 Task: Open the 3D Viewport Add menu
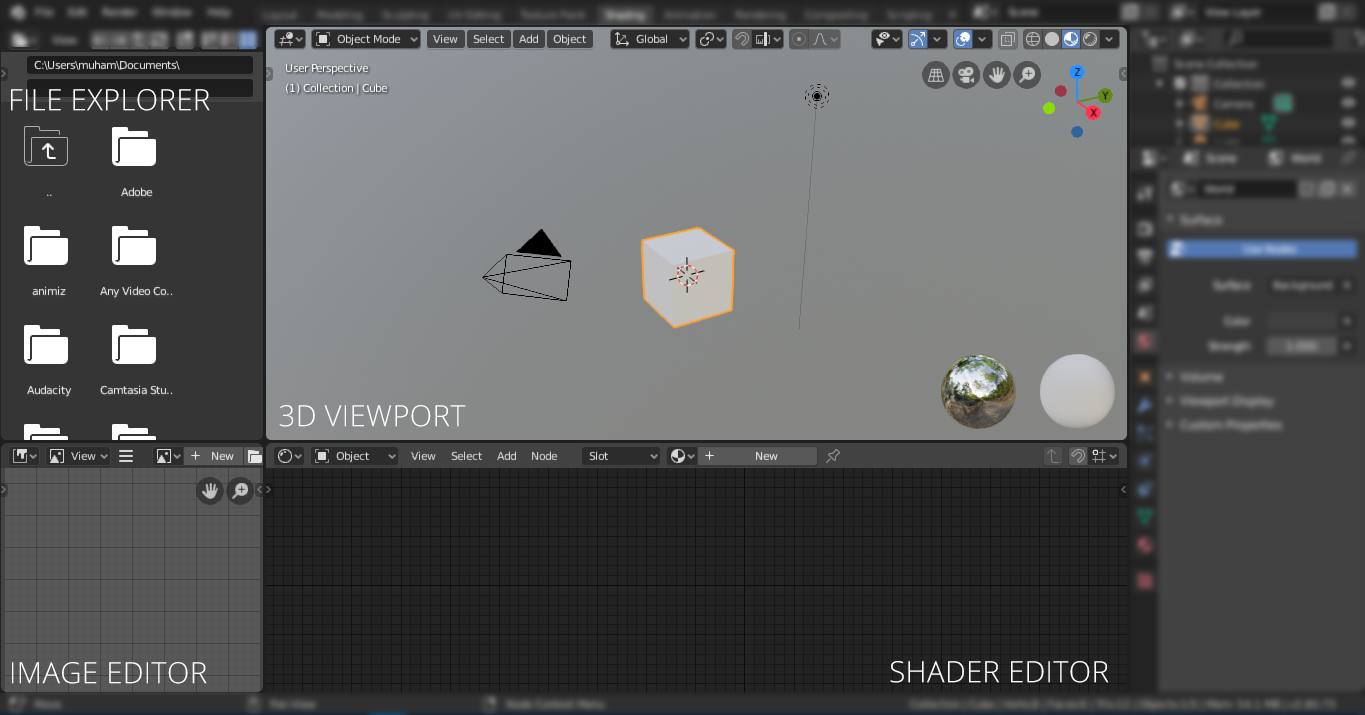click(x=529, y=39)
